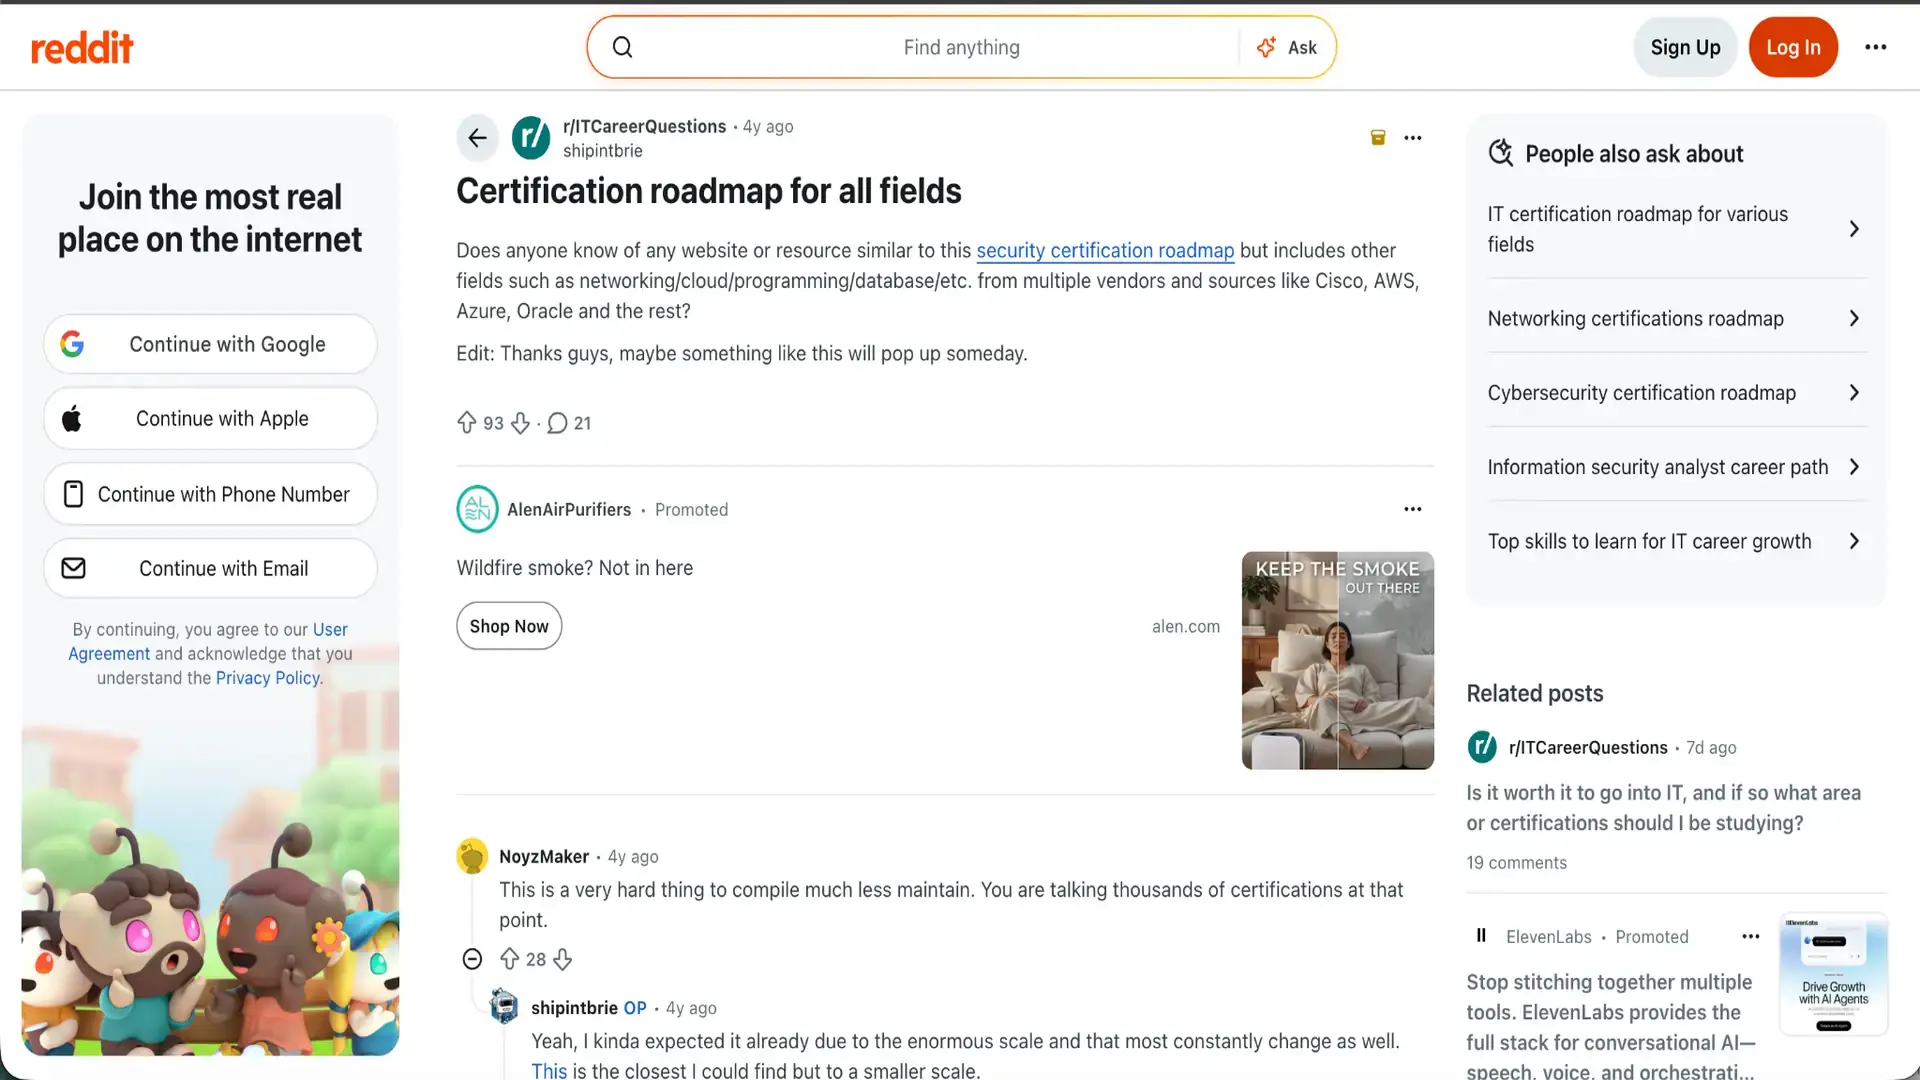The height and width of the screenshot is (1080, 1920).
Task: Upvote NoyzMaker's comment
Action: (510, 959)
